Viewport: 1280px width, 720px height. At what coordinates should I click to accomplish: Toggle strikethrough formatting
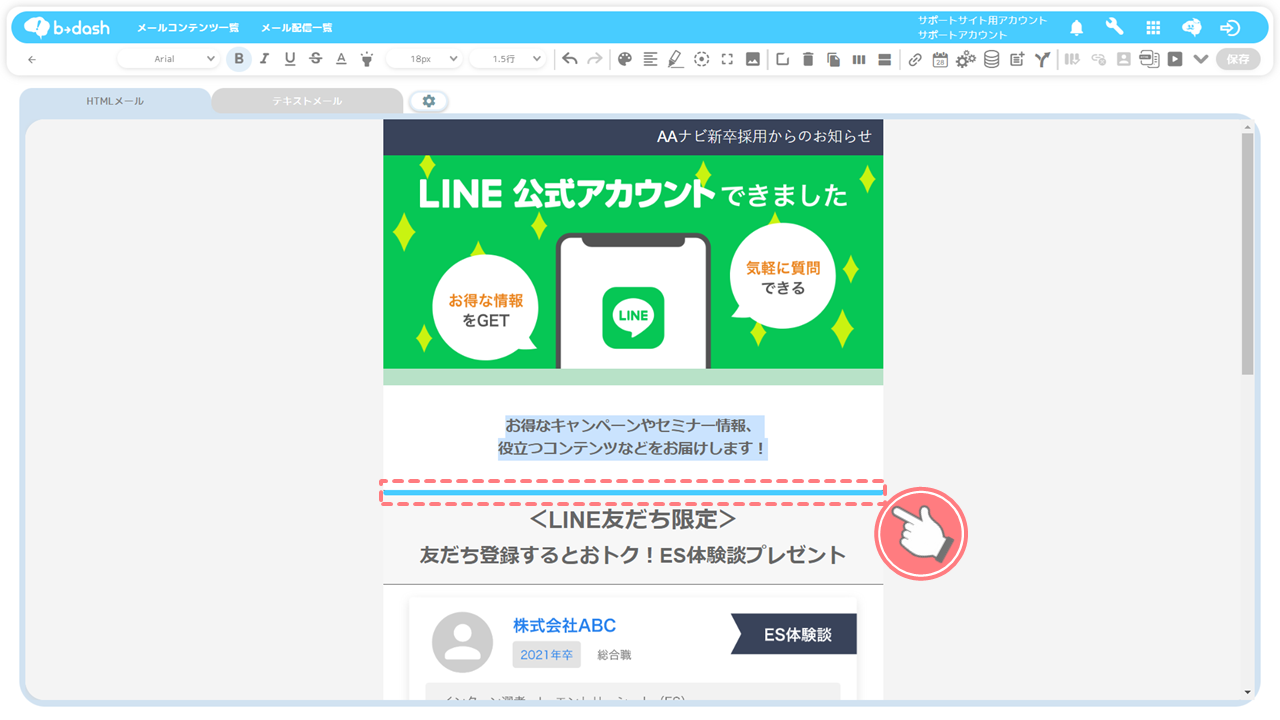click(316, 59)
